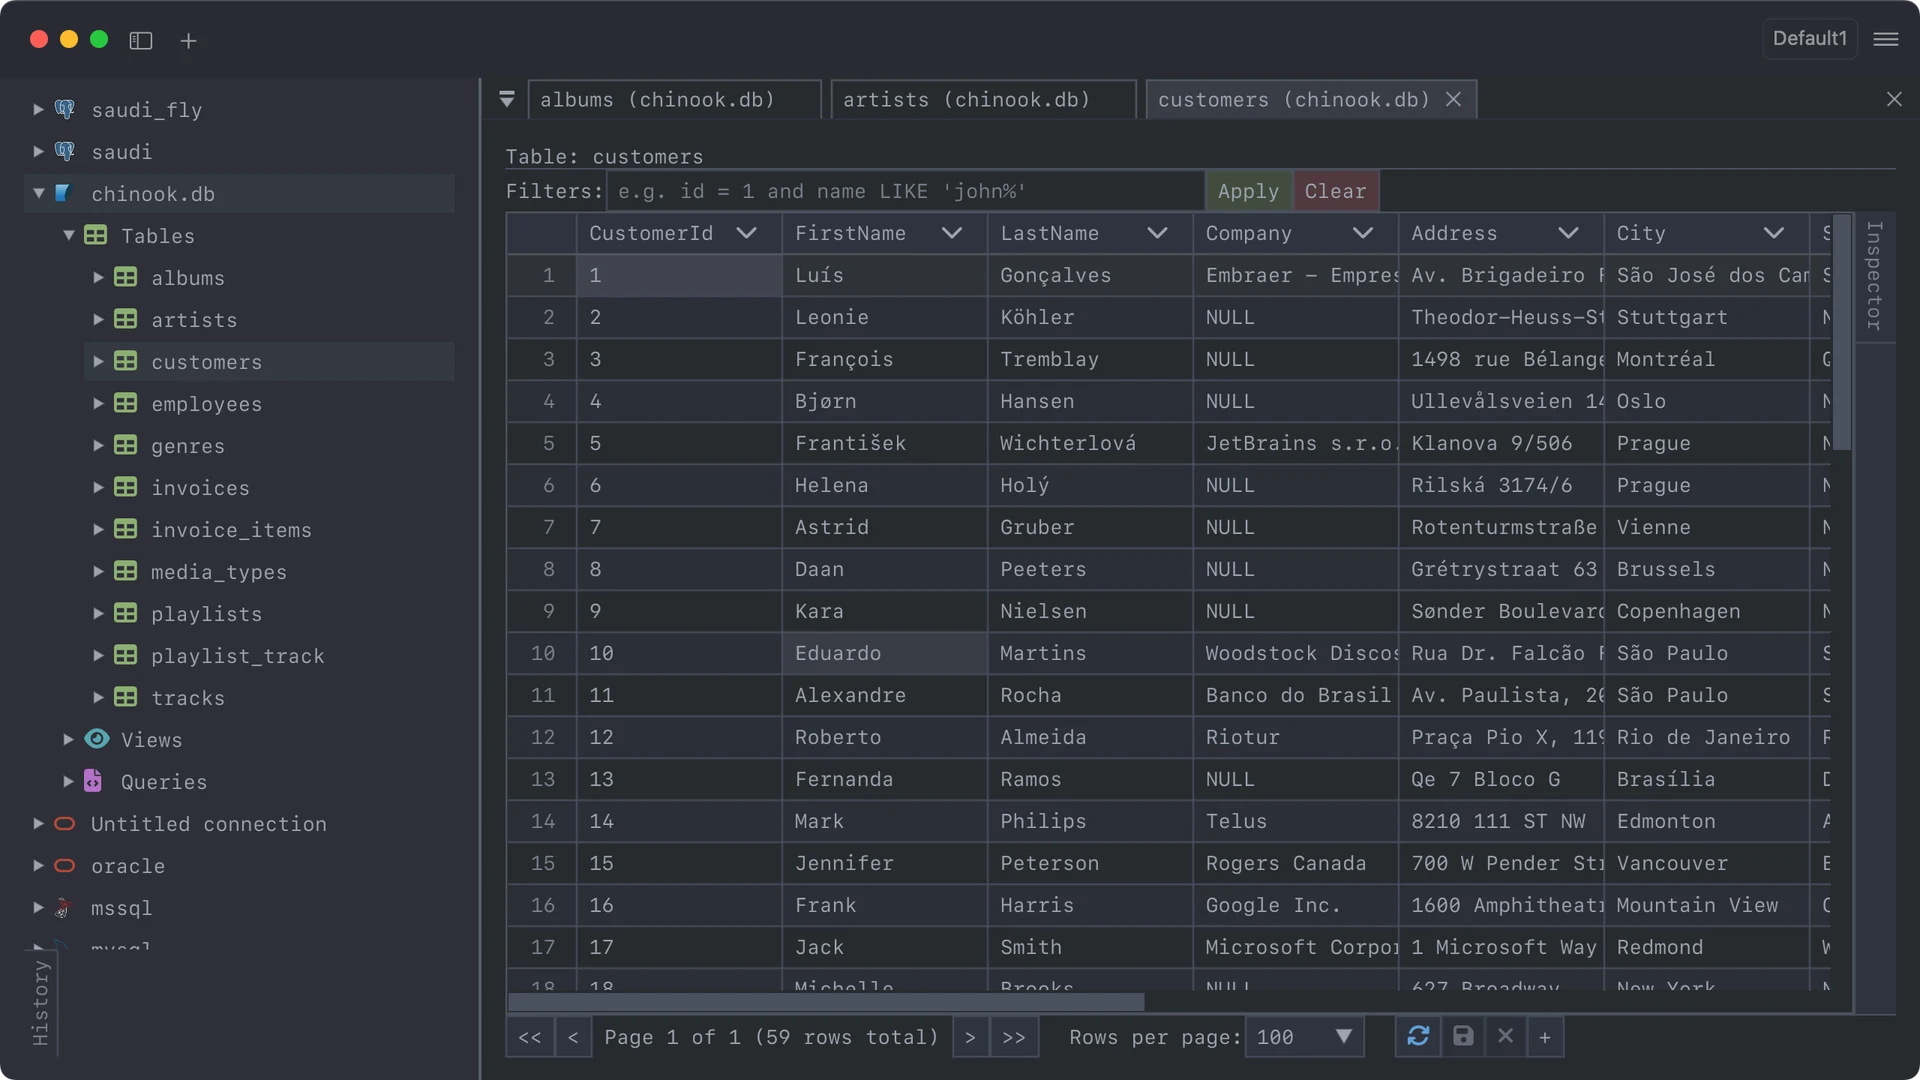Click the Apply filter button
Image resolution: width=1920 pixels, height=1080 pixels.
pyautogui.click(x=1248, y=191)
